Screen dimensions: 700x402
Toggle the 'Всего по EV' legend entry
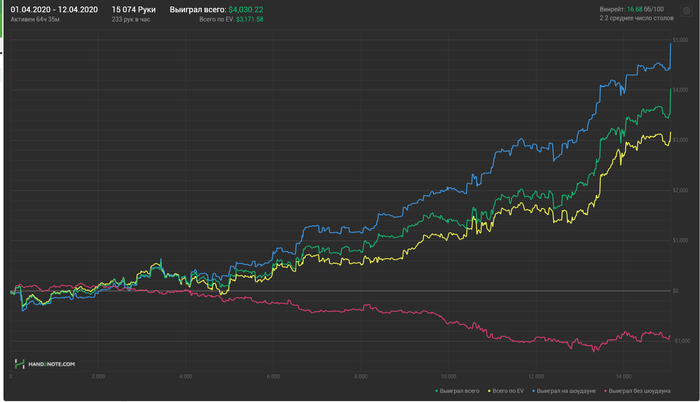click(x=505, y=391)
